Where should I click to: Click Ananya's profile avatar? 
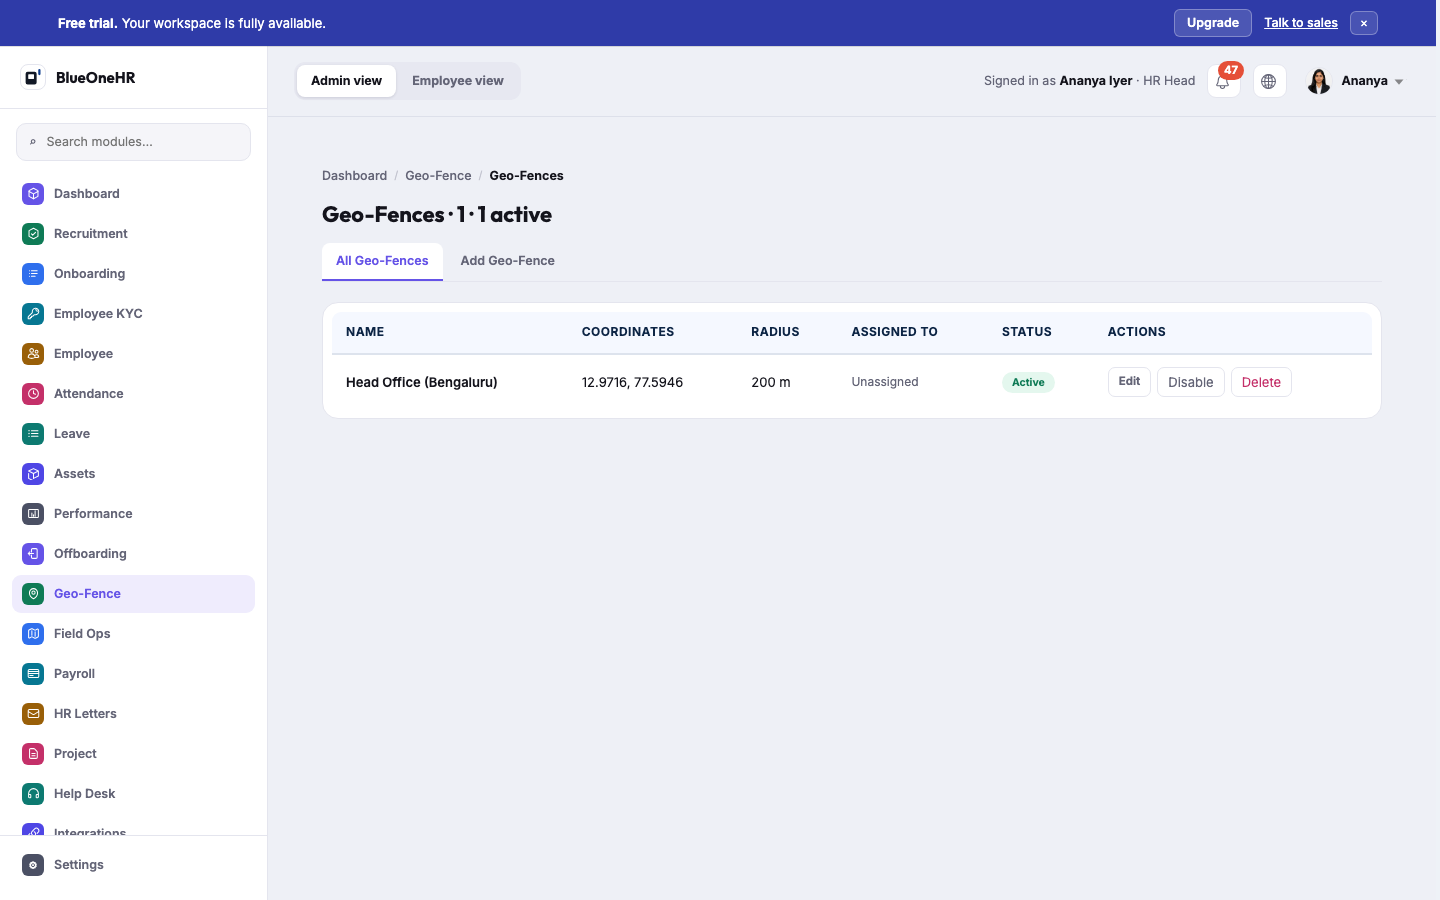click(x=1319, y=81)
